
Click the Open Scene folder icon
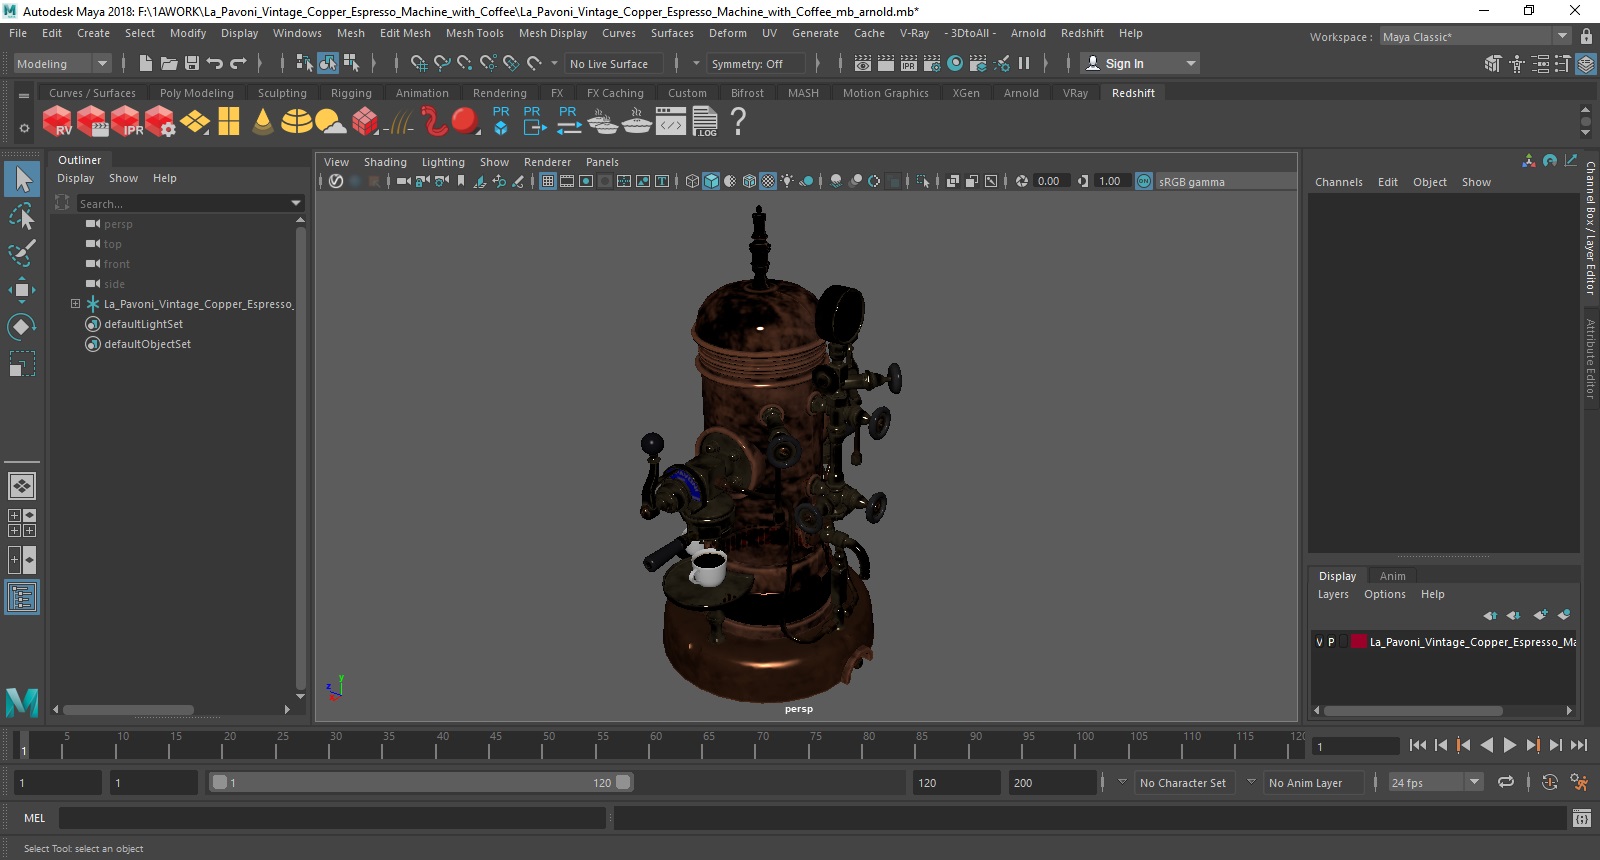(169, 63)
